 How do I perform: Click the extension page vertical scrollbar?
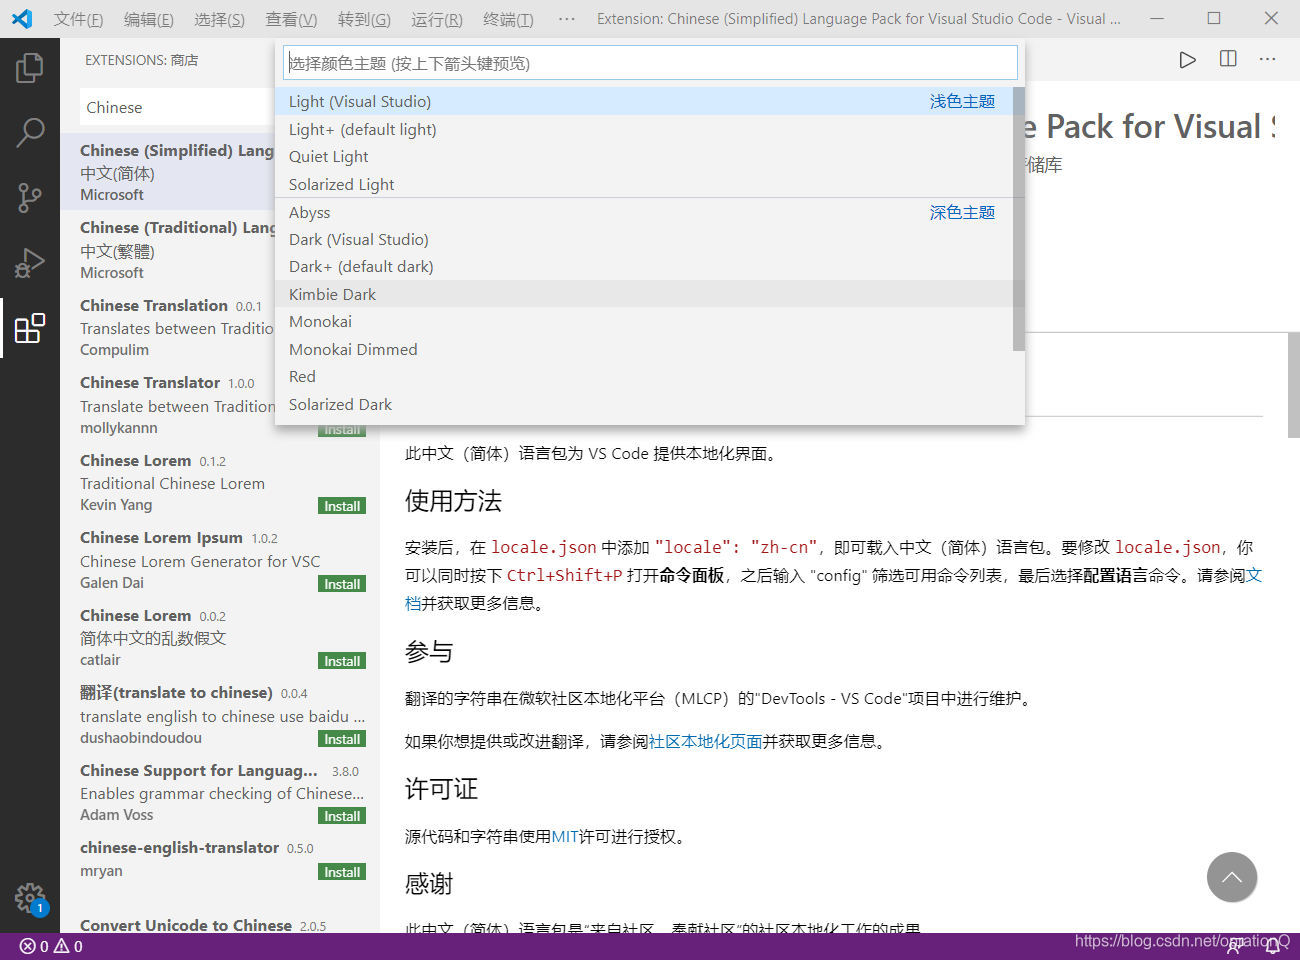[x=1294, y=385]
